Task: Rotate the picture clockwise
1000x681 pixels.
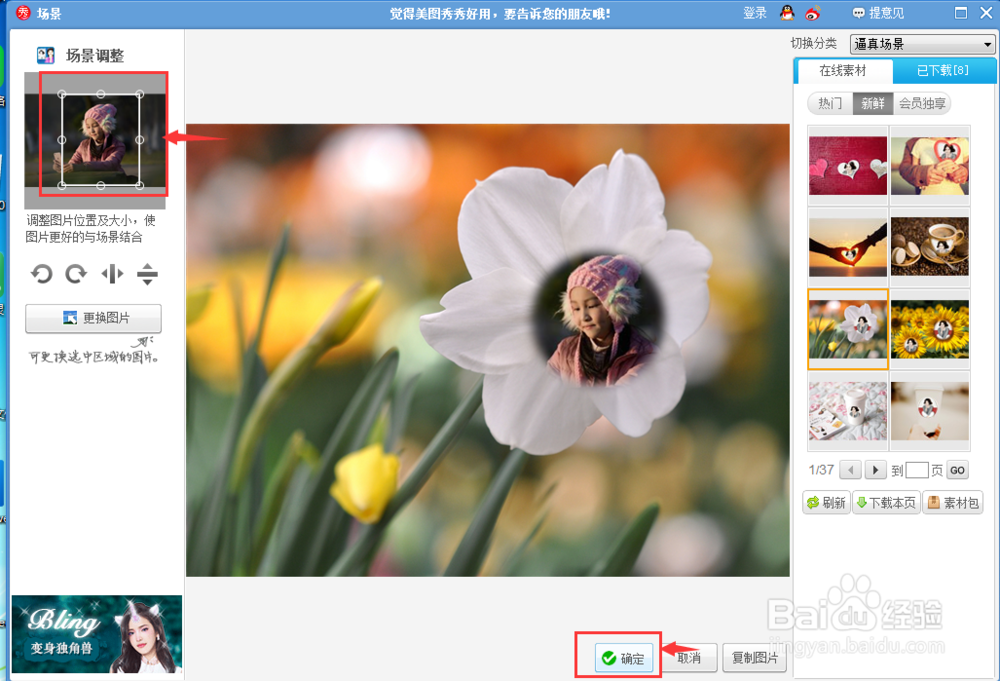Action: click(x=76, y=274)
